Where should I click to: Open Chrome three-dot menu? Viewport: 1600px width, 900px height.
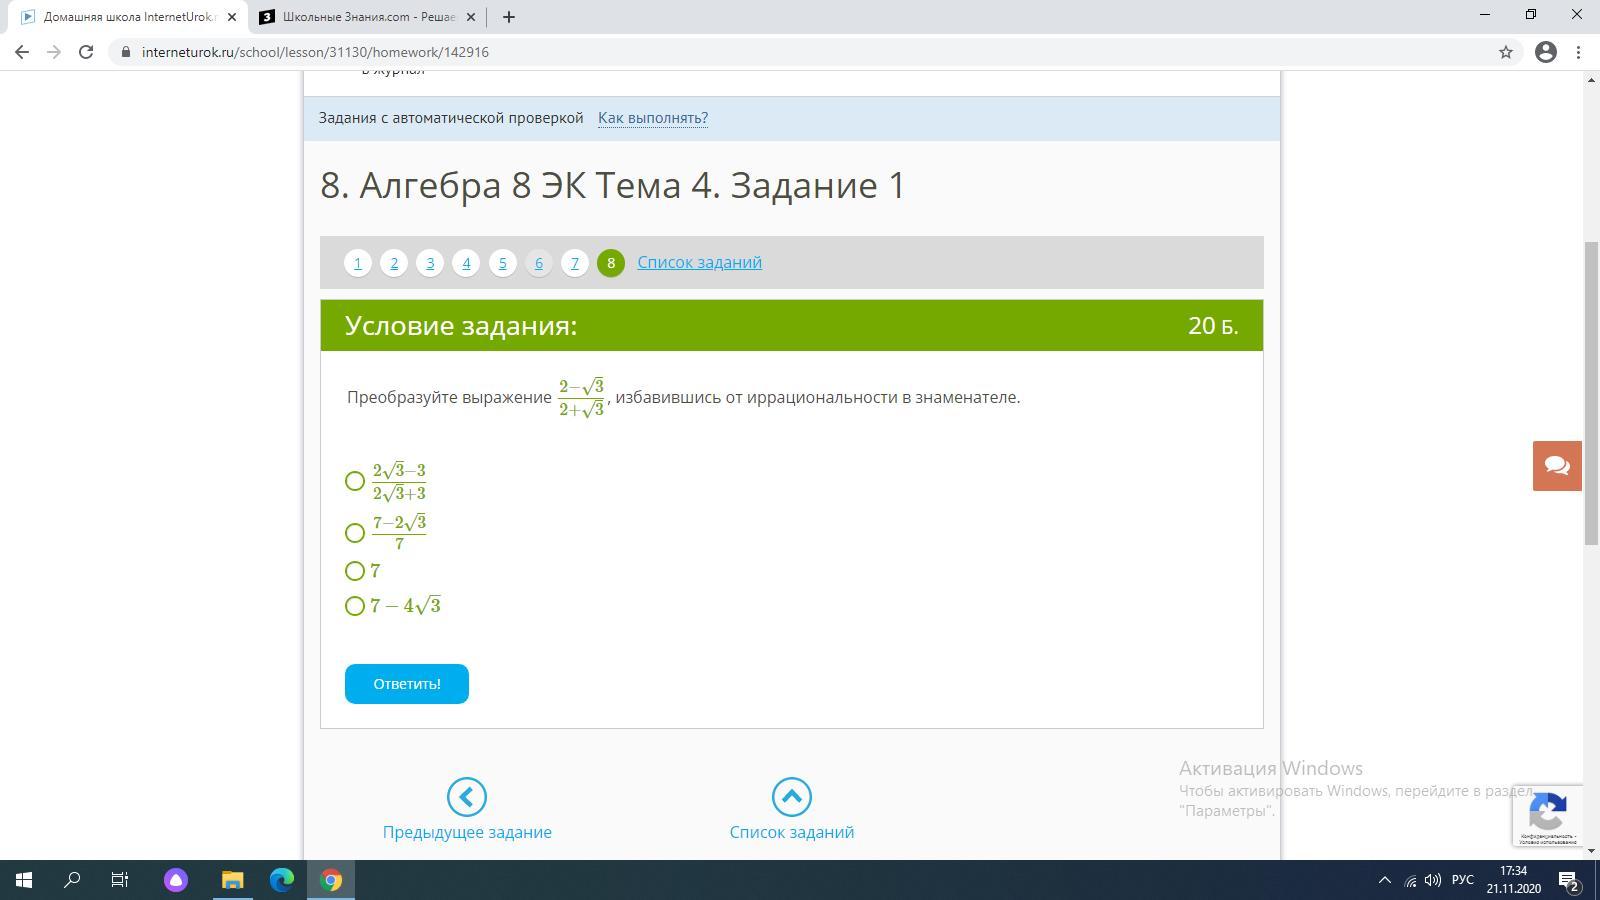[x=1578, y=52]
